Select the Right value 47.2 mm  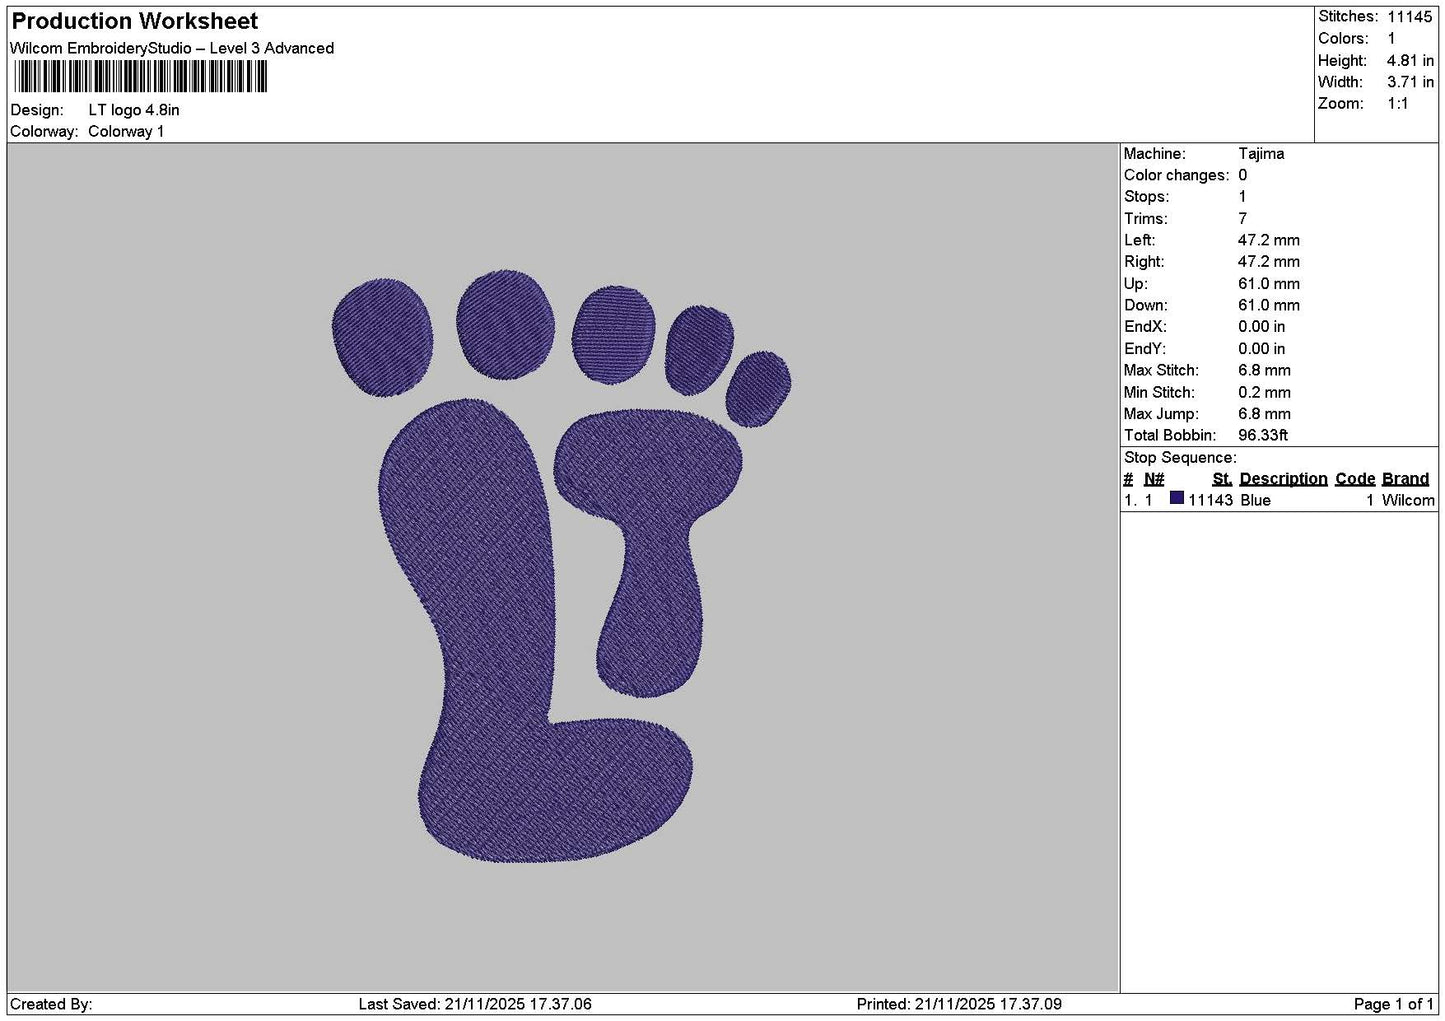1269,261
